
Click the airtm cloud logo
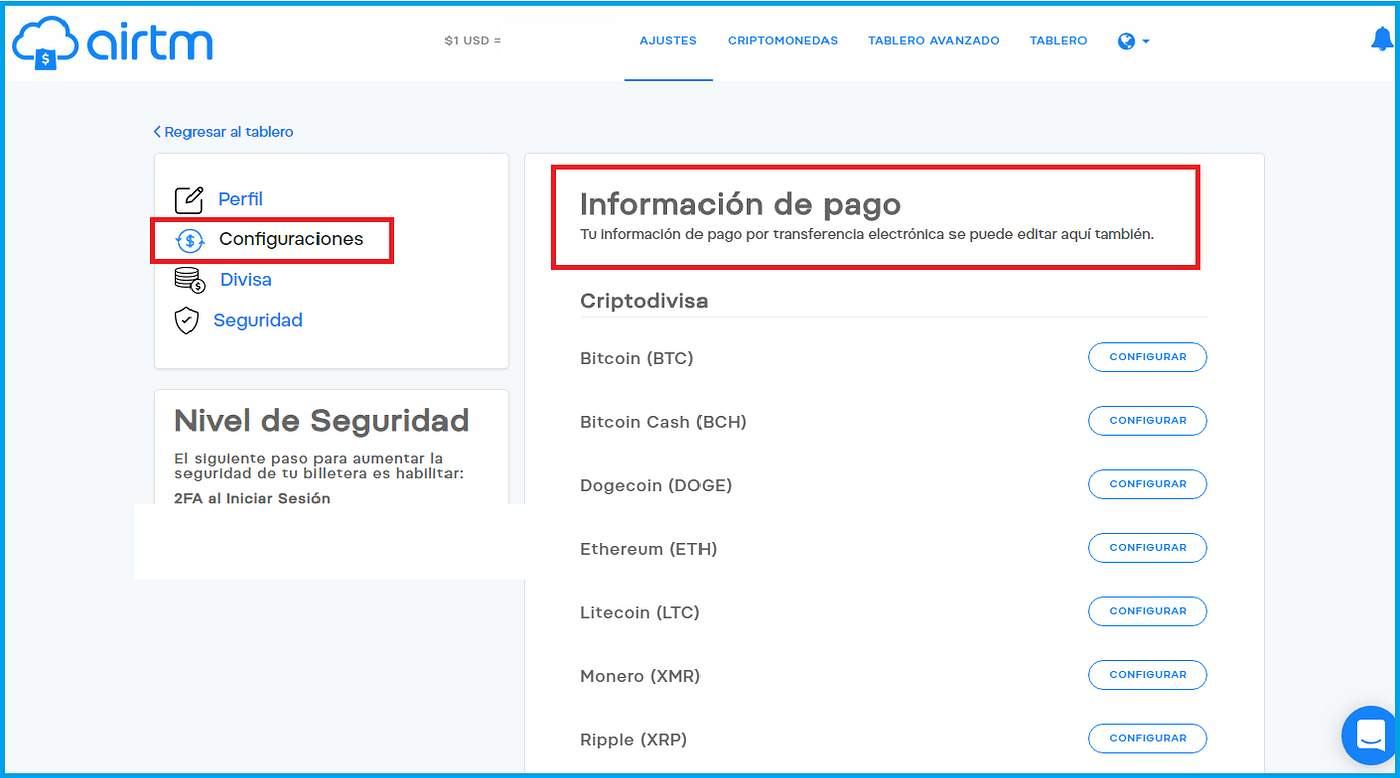[x=45, y=42]
